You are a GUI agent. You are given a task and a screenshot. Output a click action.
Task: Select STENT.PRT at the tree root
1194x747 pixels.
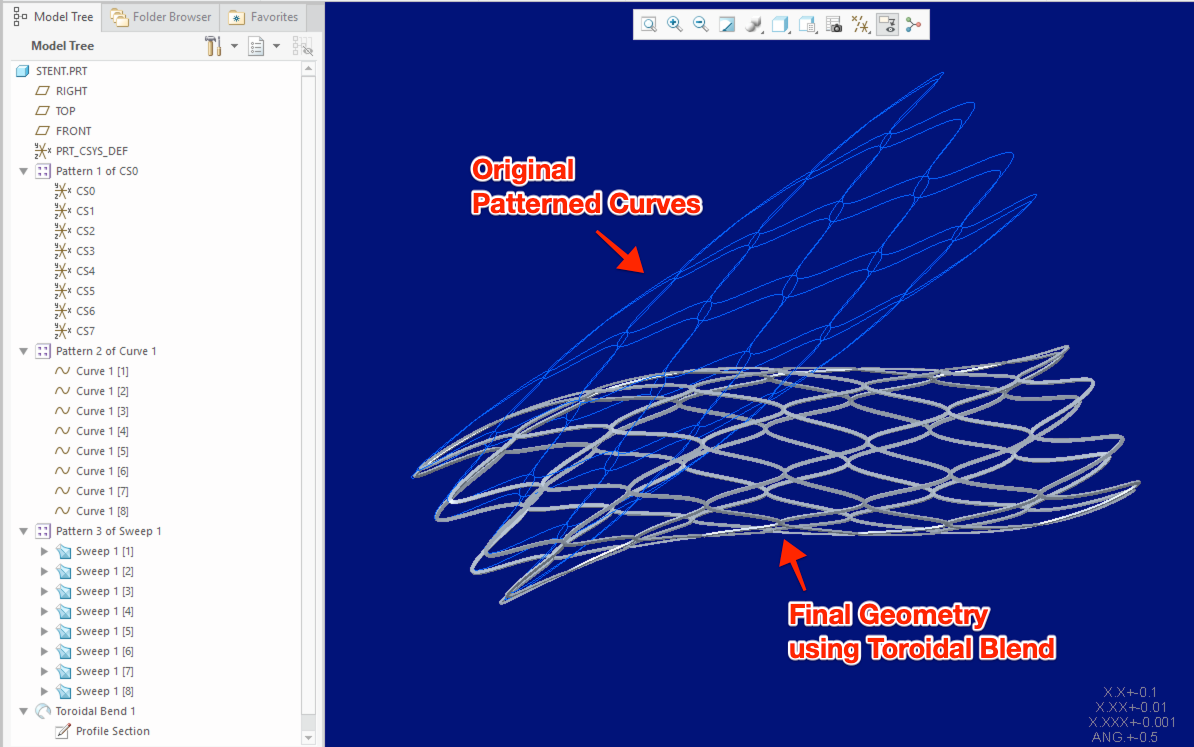63,70
